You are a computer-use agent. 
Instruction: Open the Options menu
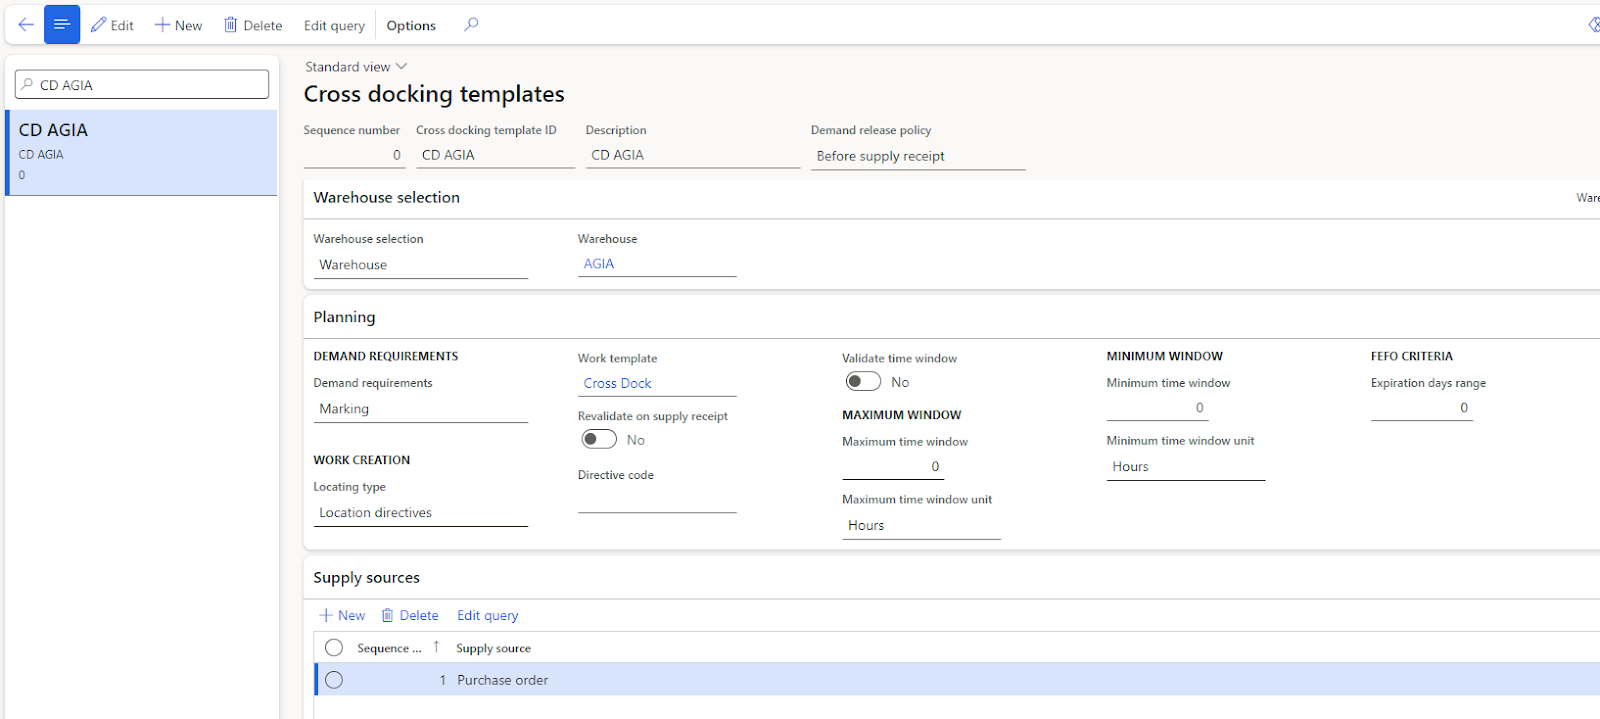[x=411, y=25]
